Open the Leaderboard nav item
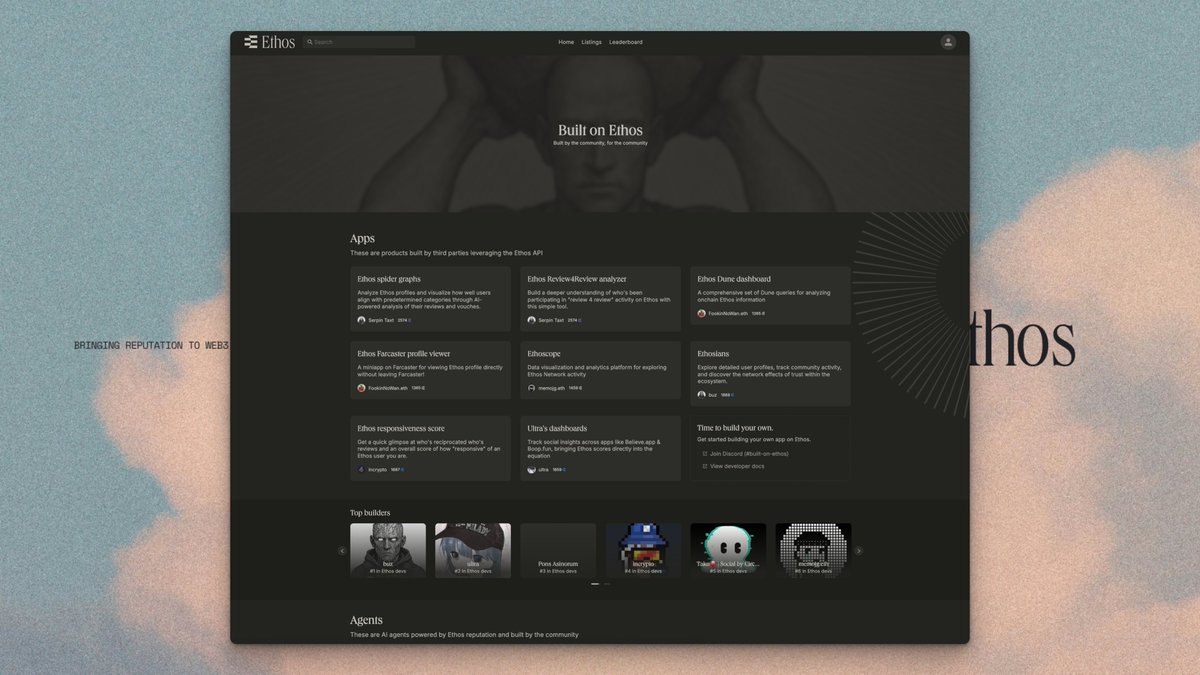This screenshot has width=1200, height=675. (626, 42)
